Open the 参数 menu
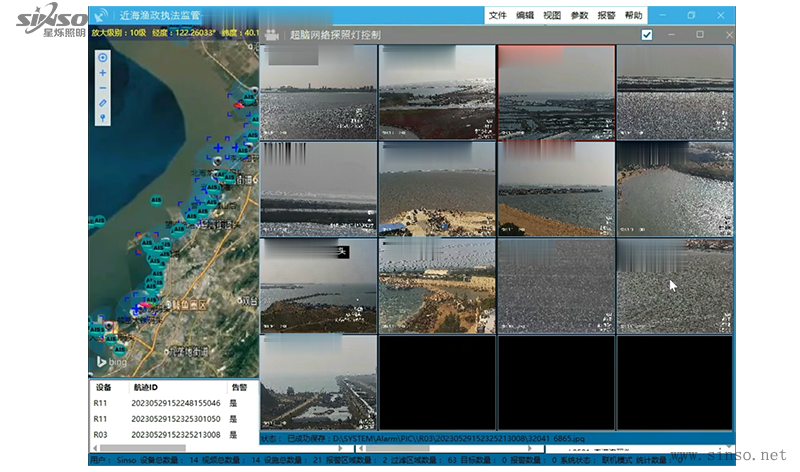This screenshot has height=472, width=800. pos(579,16)
